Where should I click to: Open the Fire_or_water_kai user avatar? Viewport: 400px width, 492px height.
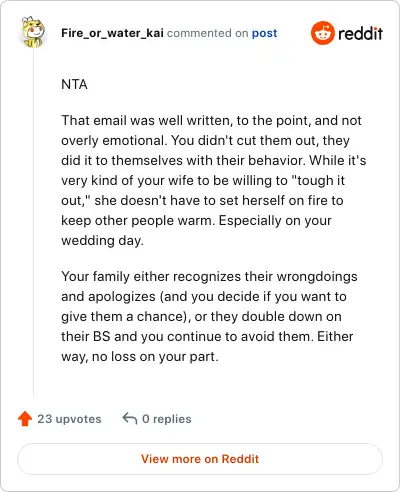click(x=33, y=32)
